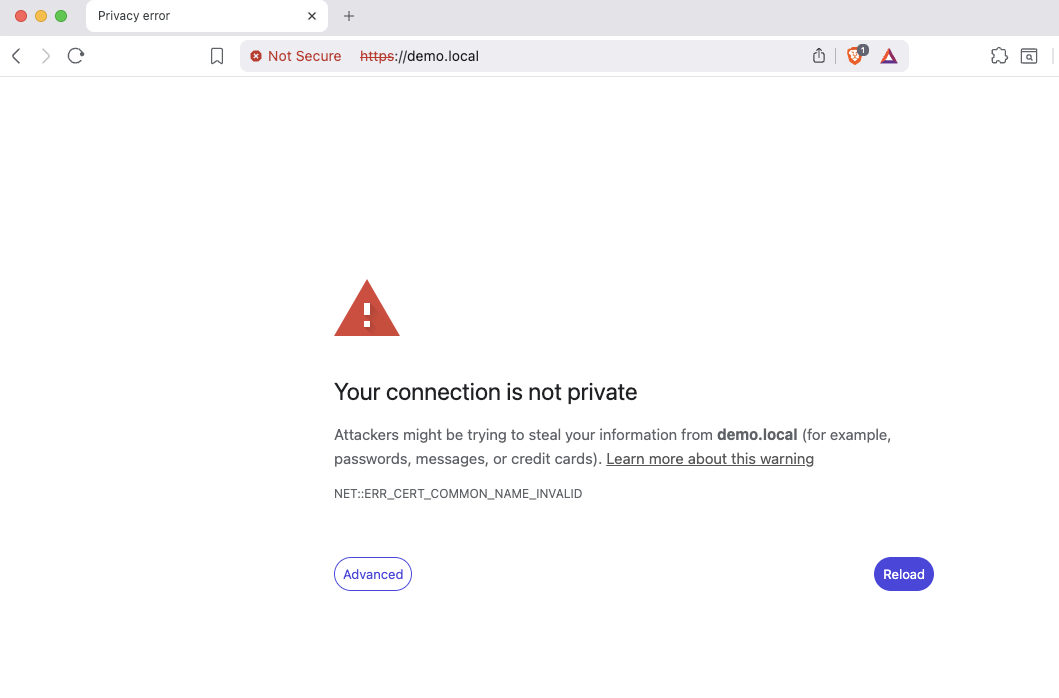Click the Shields notification badge
Screen dimensions: 1059x698
[x=863, y=48]
